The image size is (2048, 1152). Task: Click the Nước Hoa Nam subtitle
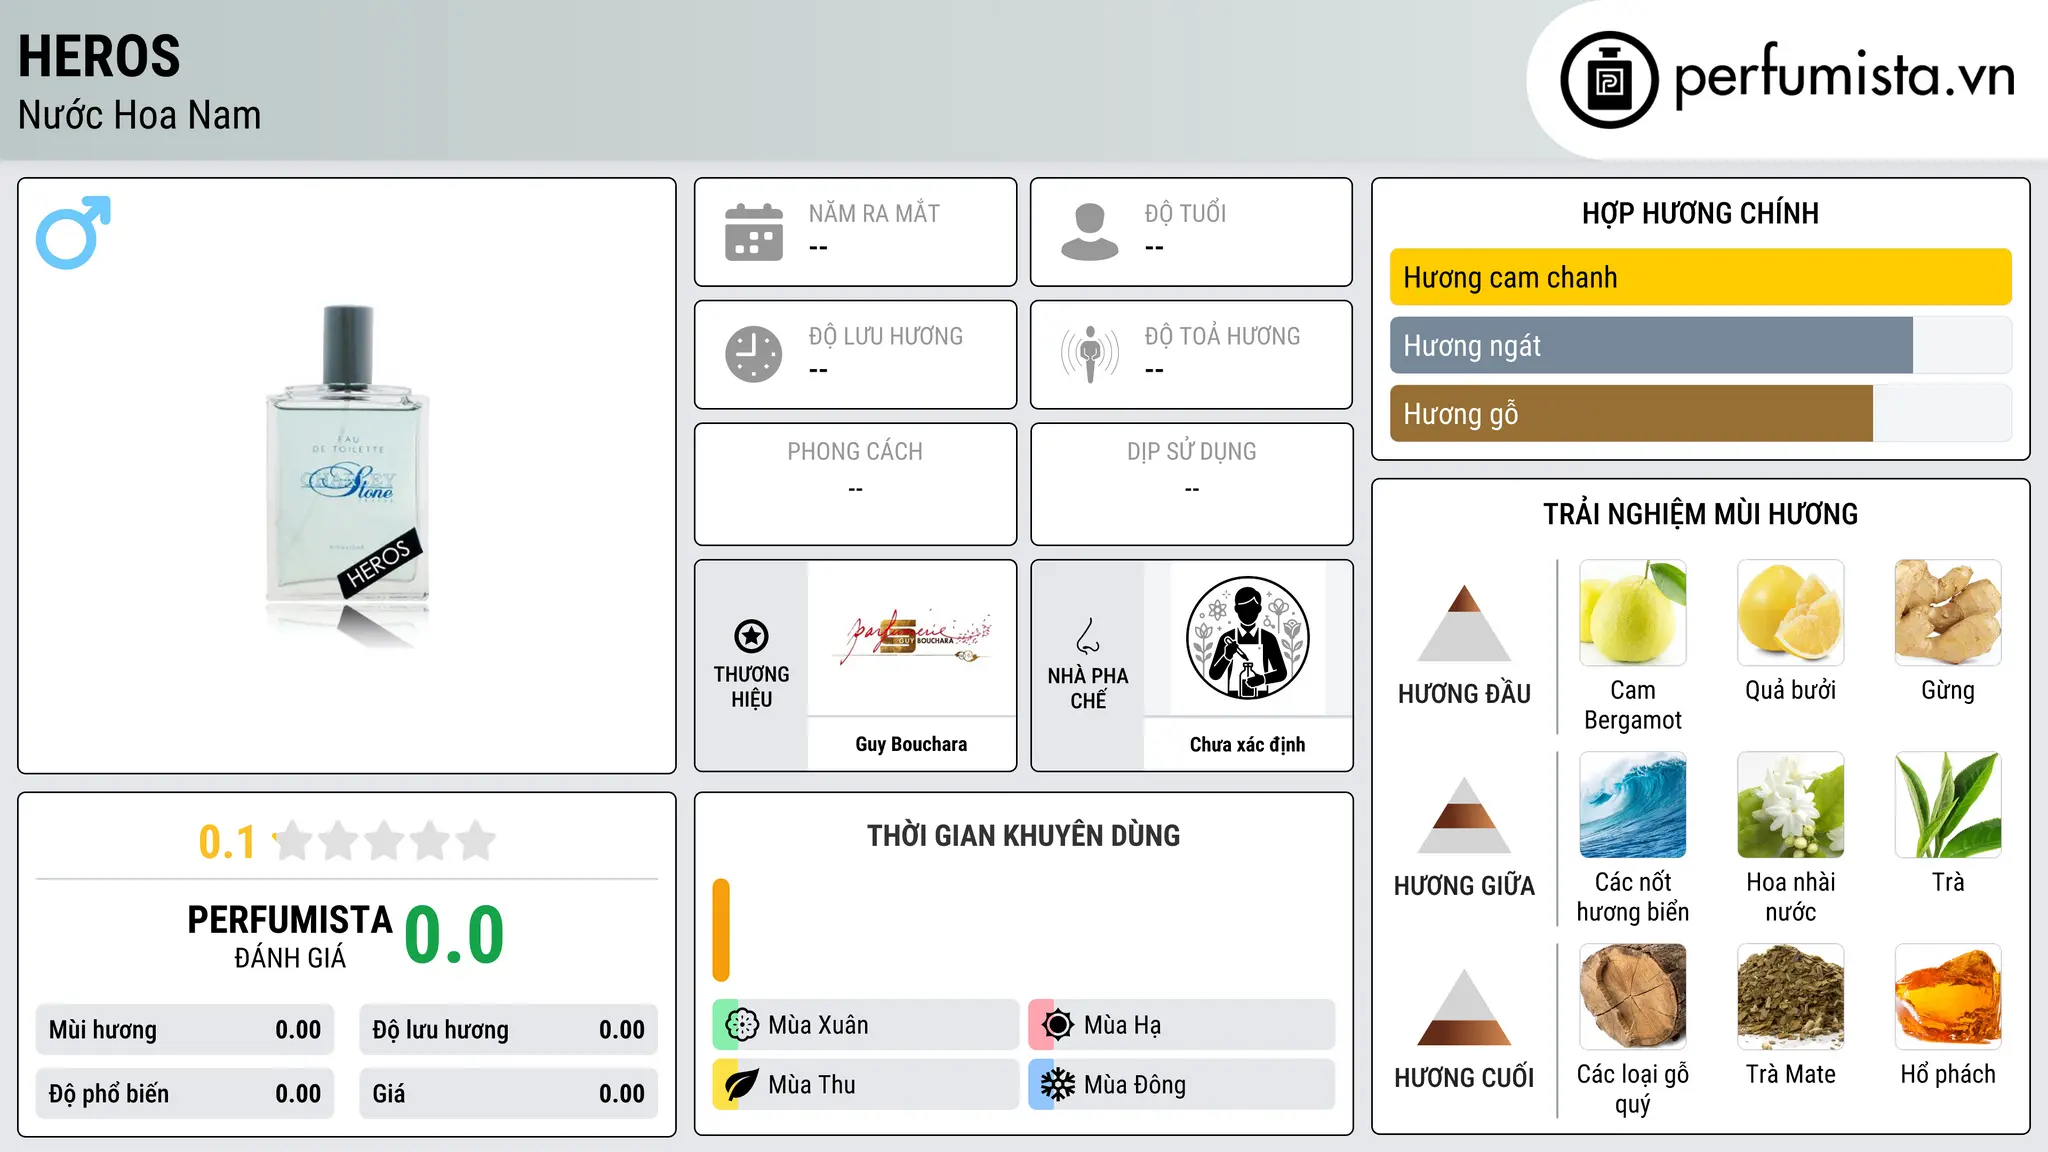coord(139,115)
